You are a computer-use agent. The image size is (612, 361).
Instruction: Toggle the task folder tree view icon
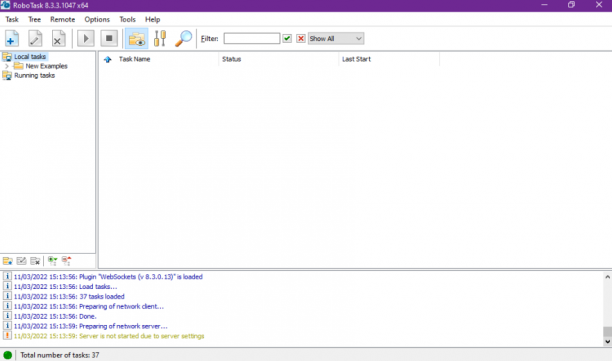tap(137, 38)
